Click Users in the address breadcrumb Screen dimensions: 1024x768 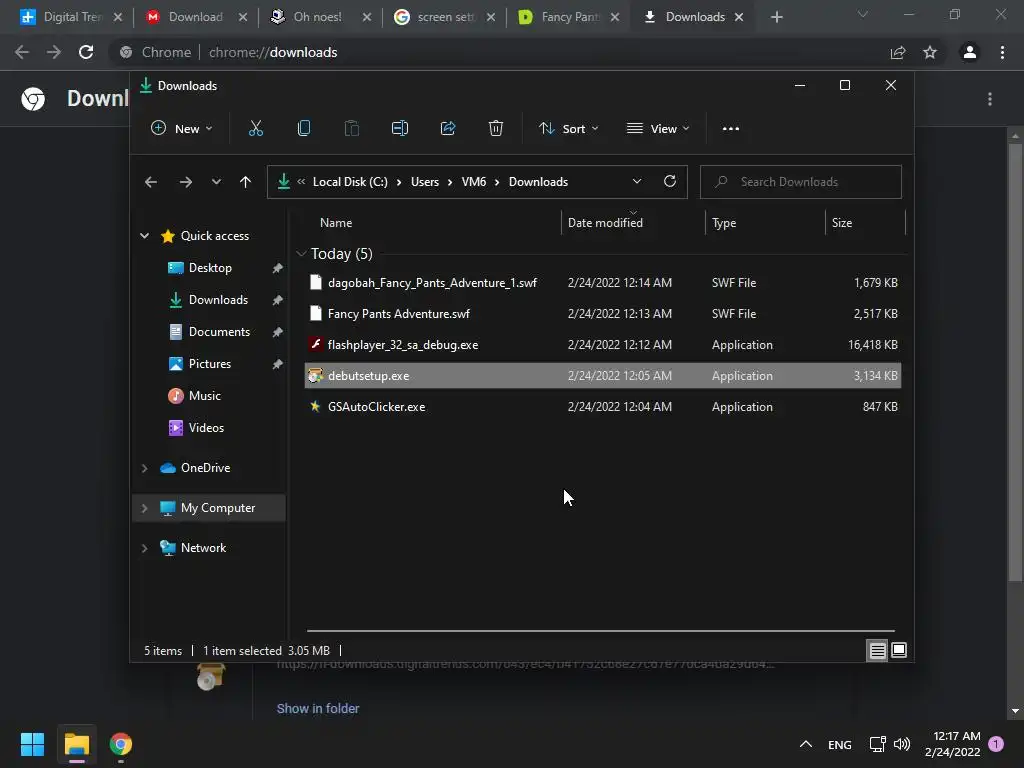pyautogui.click(x=424, y=182)
